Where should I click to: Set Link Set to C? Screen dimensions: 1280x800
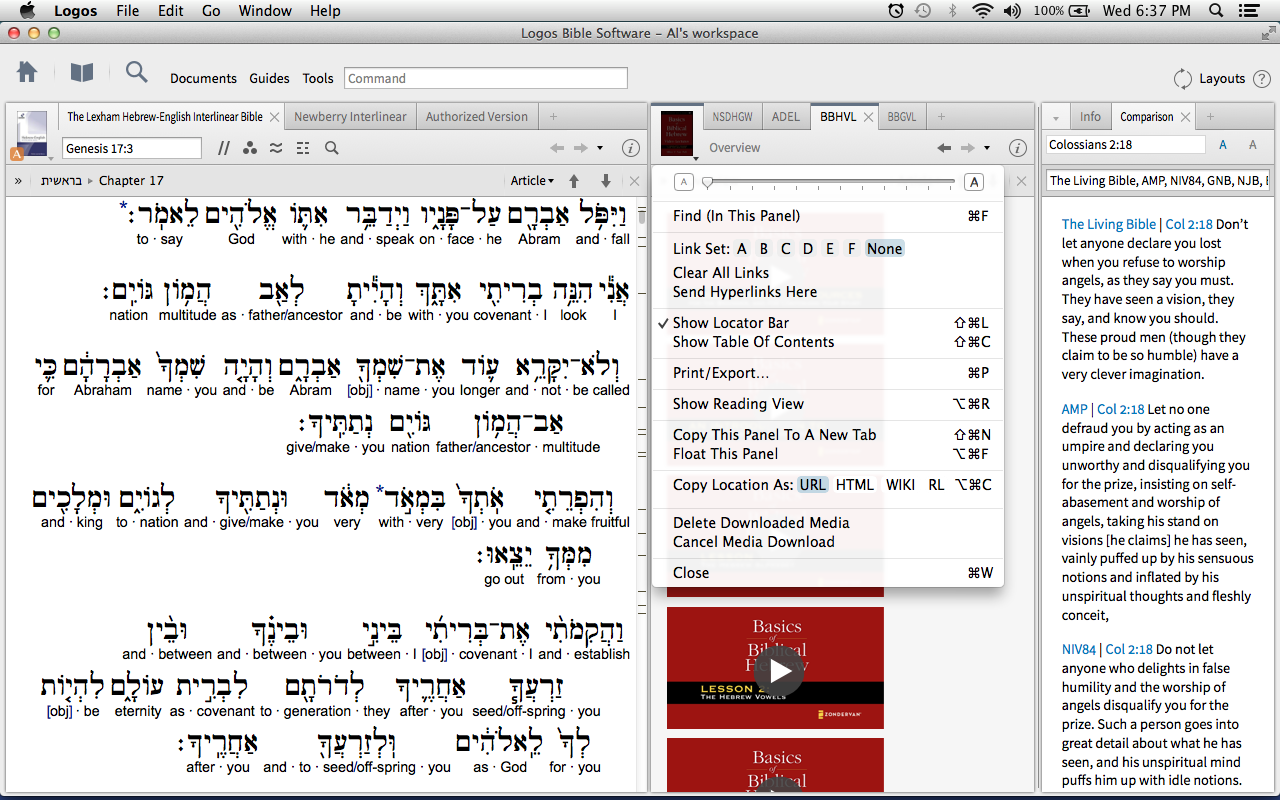[785, 249]
